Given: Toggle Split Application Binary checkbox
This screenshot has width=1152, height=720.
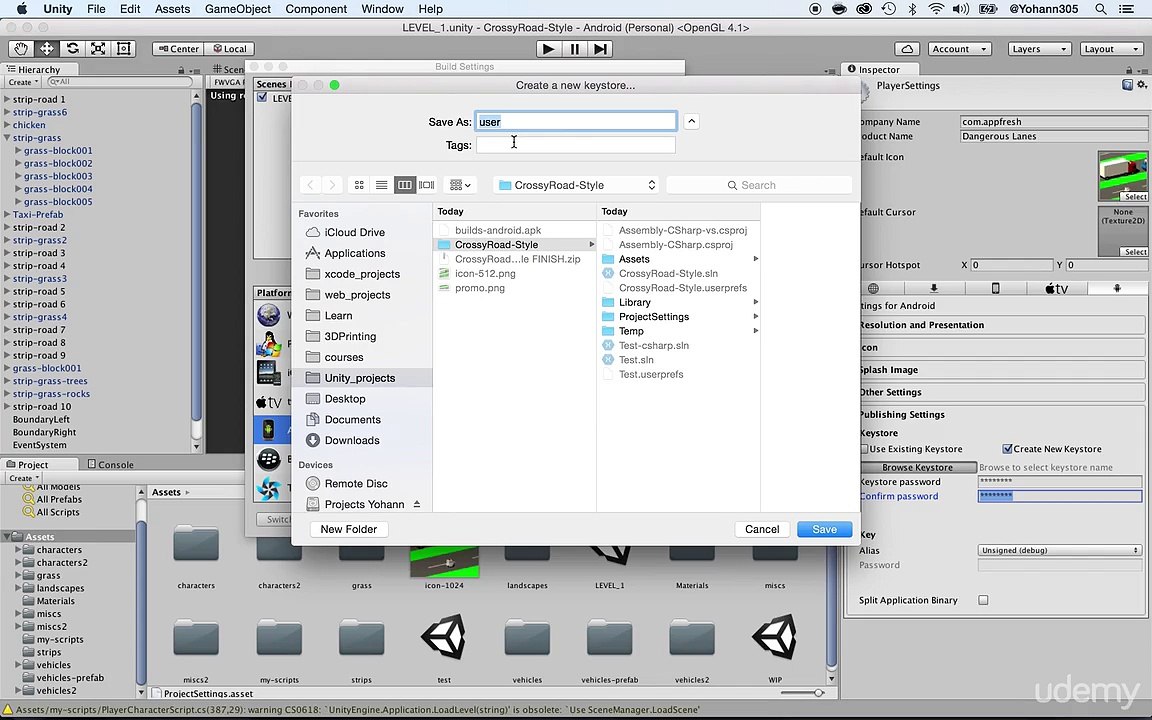Looking at the screenshot, I should [983, 600].
